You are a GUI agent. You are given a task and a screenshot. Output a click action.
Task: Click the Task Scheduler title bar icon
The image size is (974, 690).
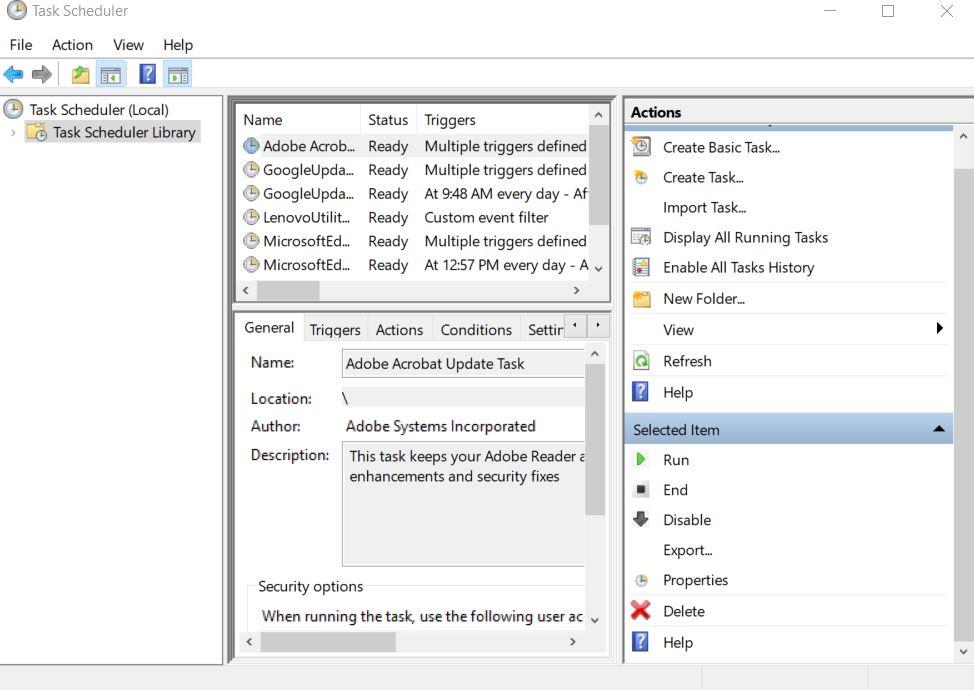point(17,11)
